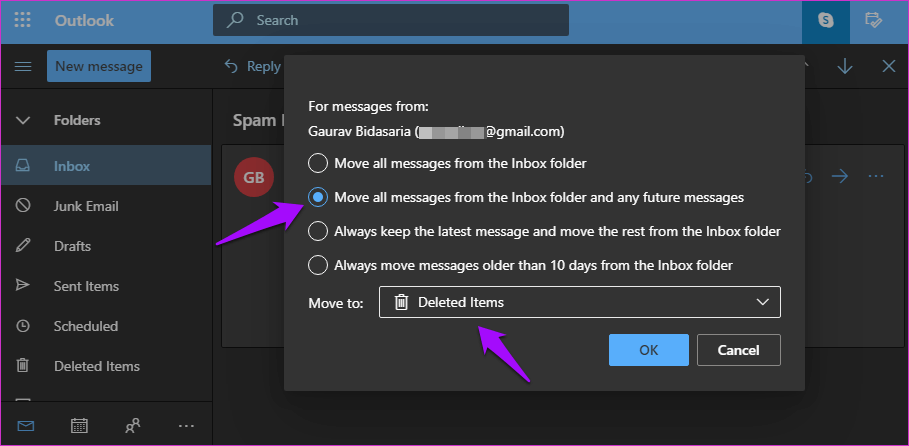
Task: Open the Deleted Items folder in sidebar
Action: pos(106,366)
